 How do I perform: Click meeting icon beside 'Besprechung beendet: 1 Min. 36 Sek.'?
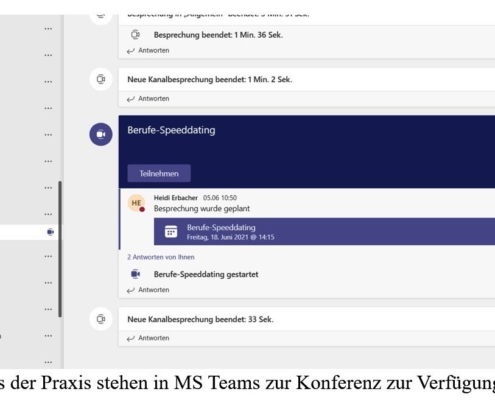[x=135, y=35]
